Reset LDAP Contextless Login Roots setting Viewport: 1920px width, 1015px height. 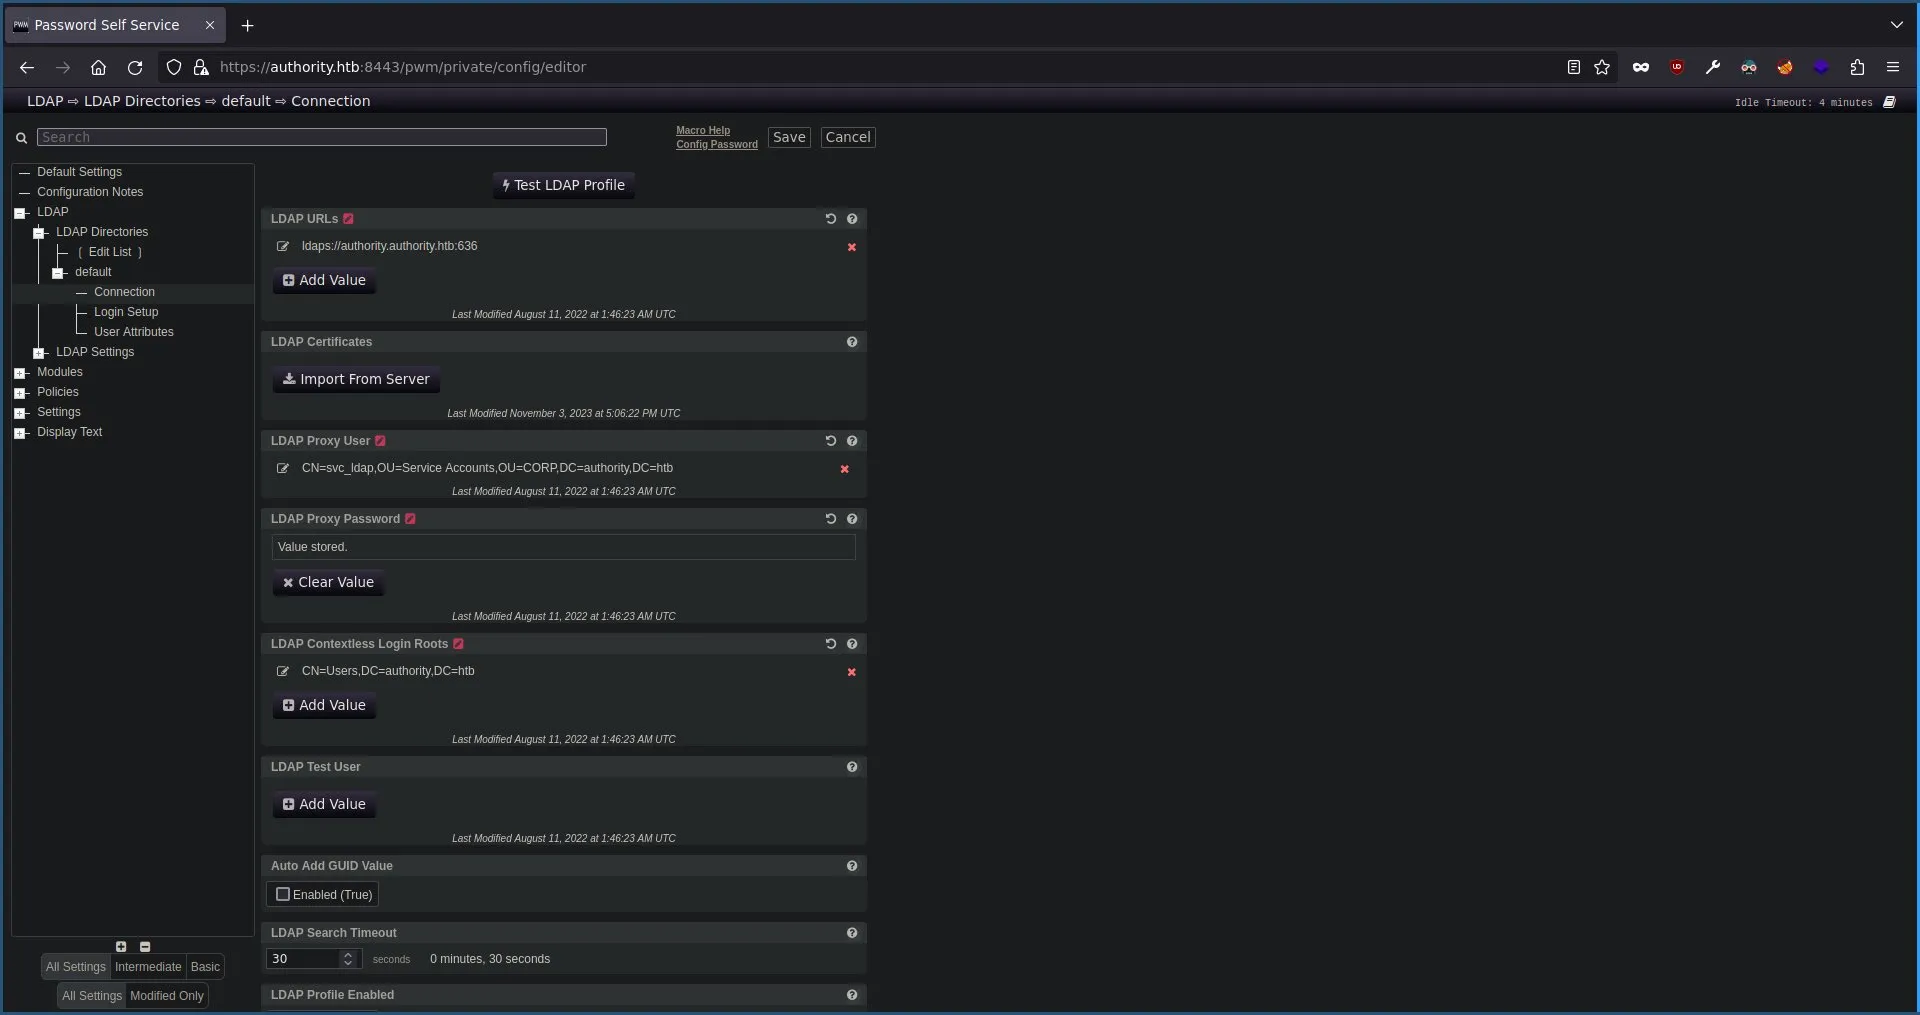pos(830,644)
